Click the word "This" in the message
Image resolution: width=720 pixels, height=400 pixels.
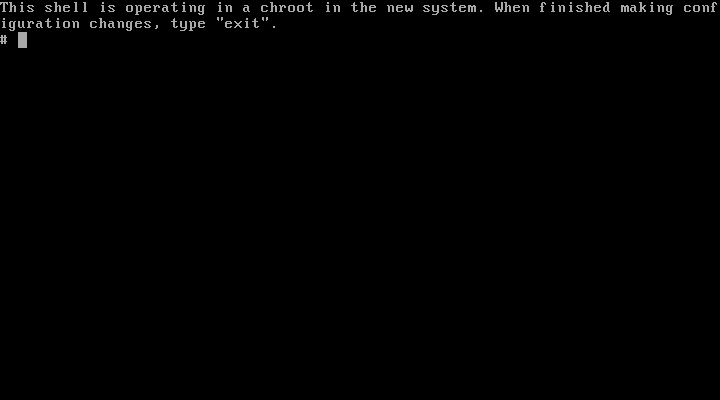(17, 8)
